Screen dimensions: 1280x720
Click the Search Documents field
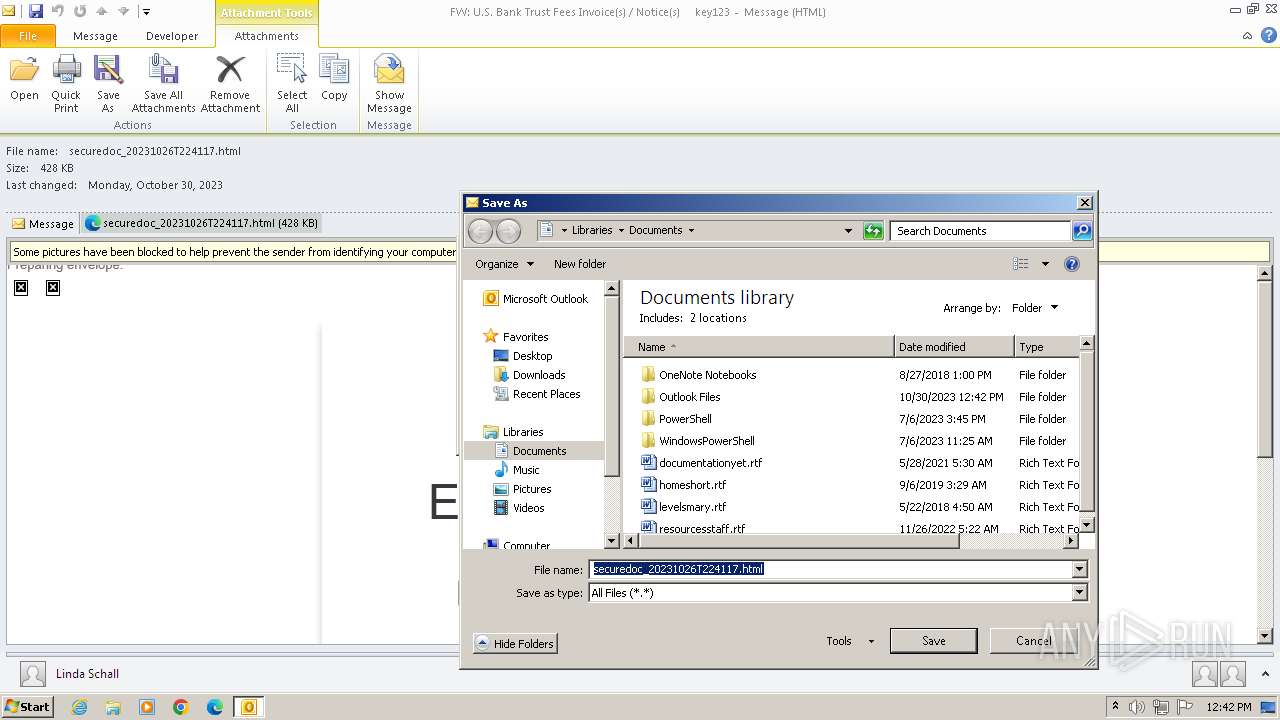click(x=980, y=231)
